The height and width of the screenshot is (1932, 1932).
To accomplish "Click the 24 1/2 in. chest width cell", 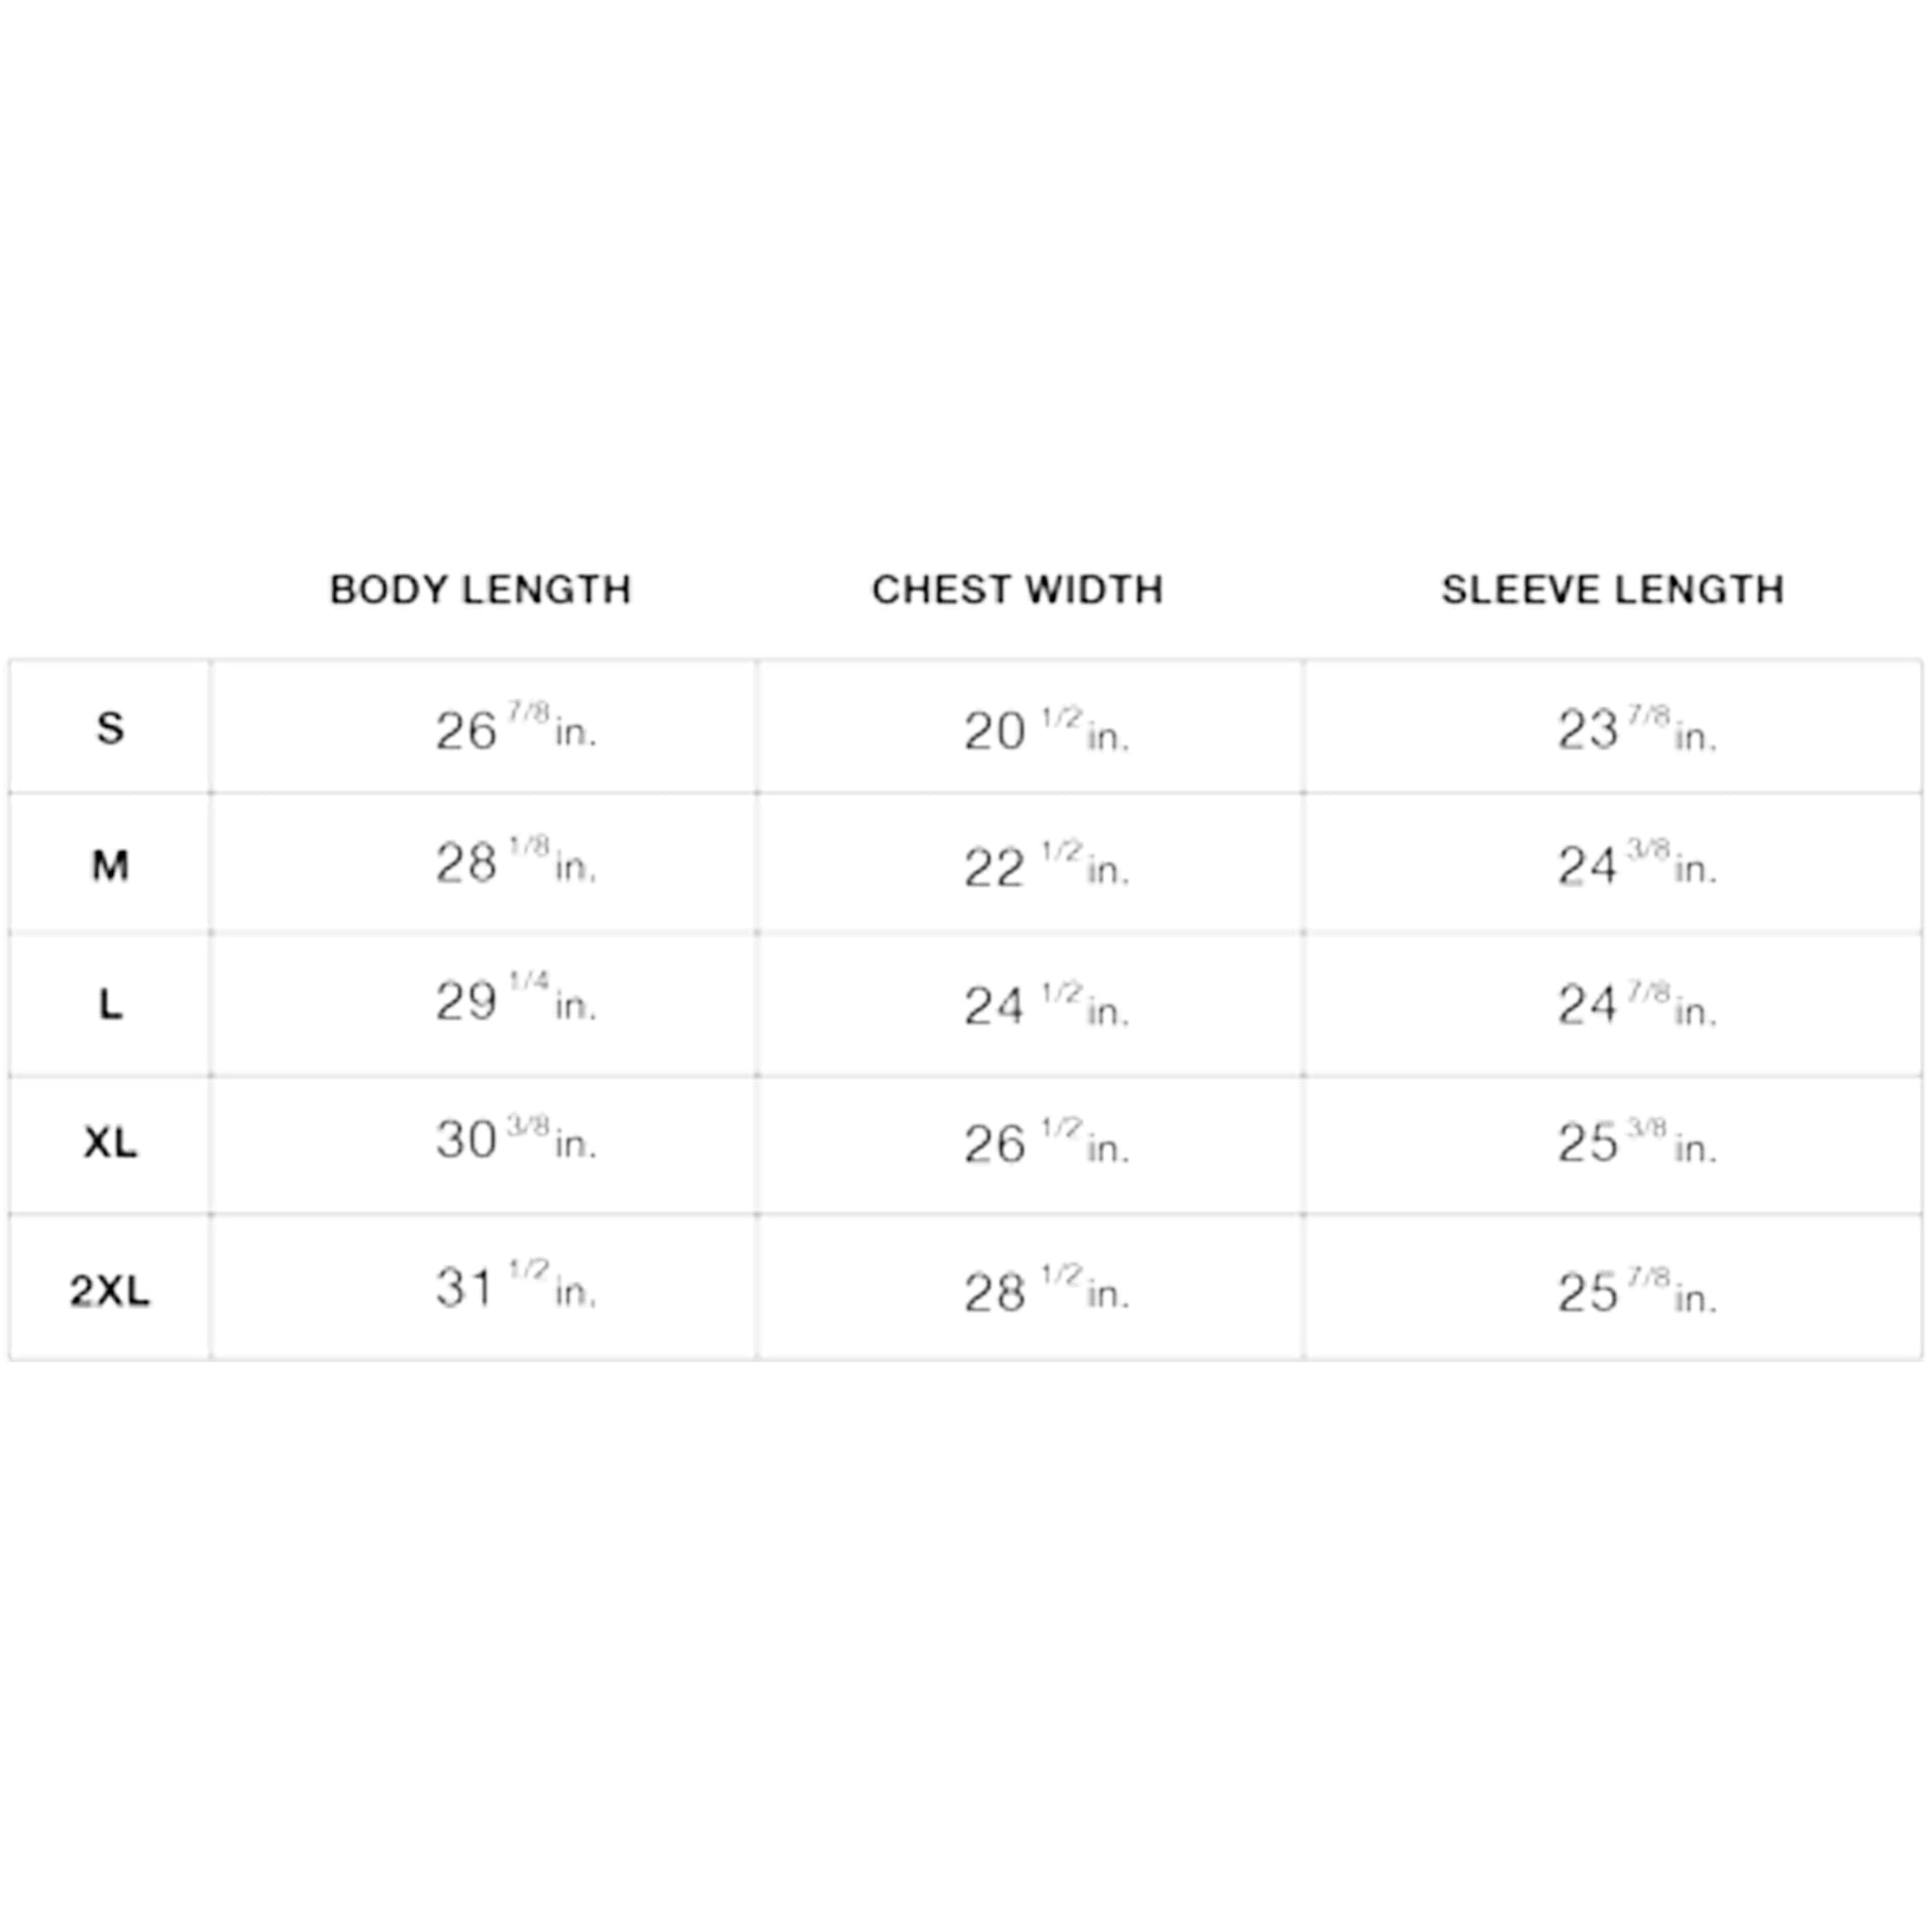I will (x=1030, y=1004).
